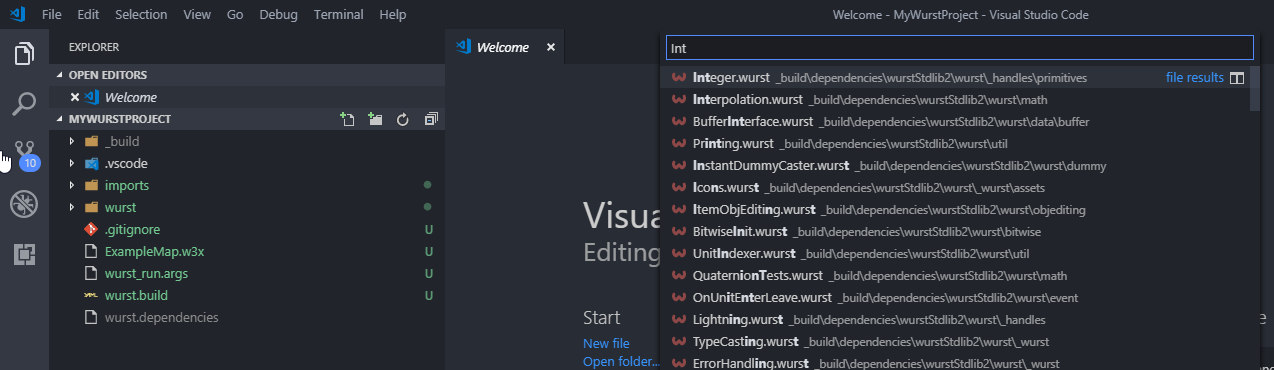The width and height of the screenshot is (1274, 370).
Task: Select OnUnitEnterLeave.wurst quick open result
Action: (x=955, y=297)
